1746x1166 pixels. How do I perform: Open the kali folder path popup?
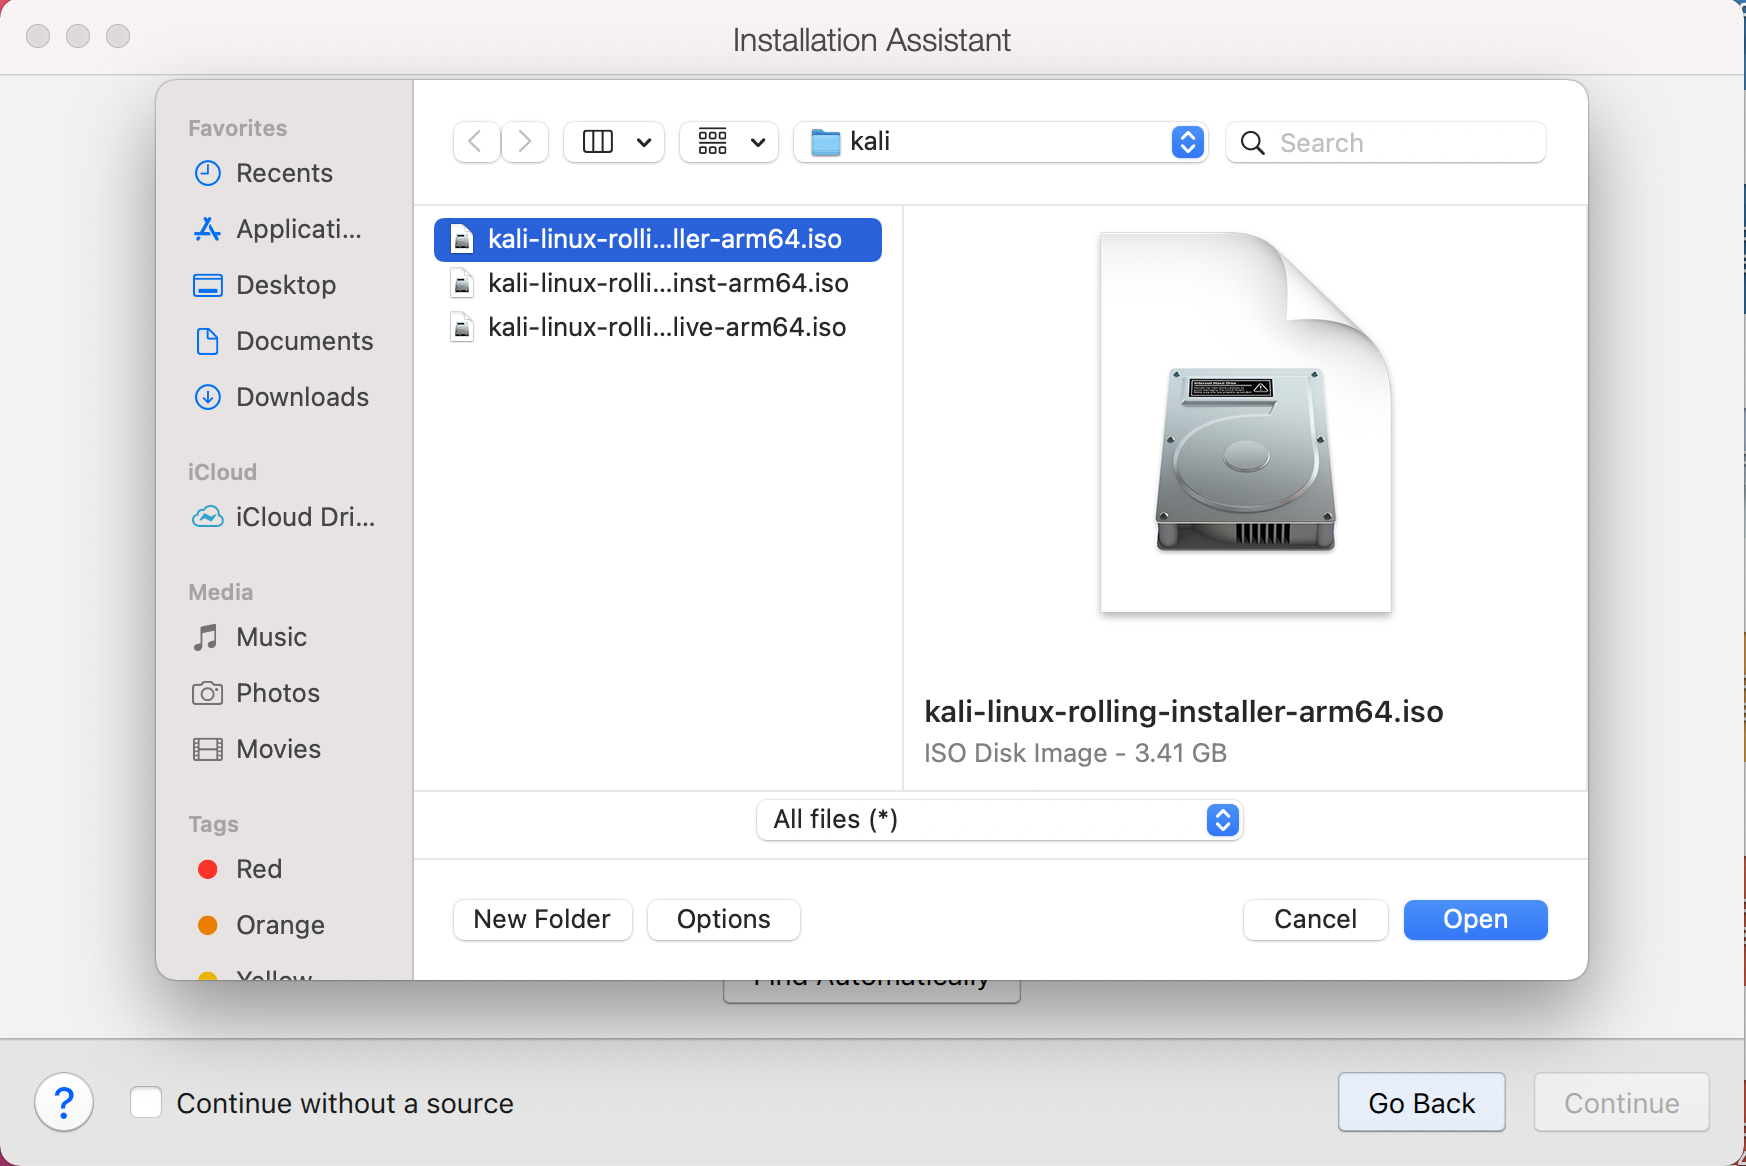click(x=1000, y=142)
